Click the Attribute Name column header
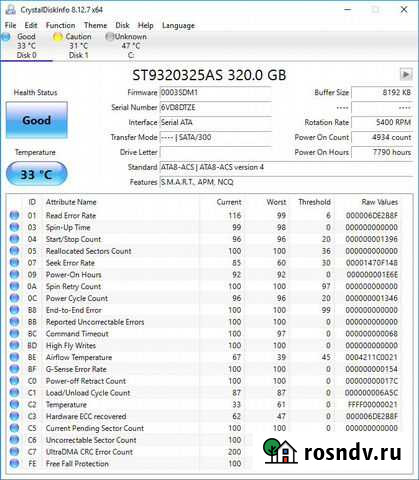The image size is (419, 480). pos(71,202)
